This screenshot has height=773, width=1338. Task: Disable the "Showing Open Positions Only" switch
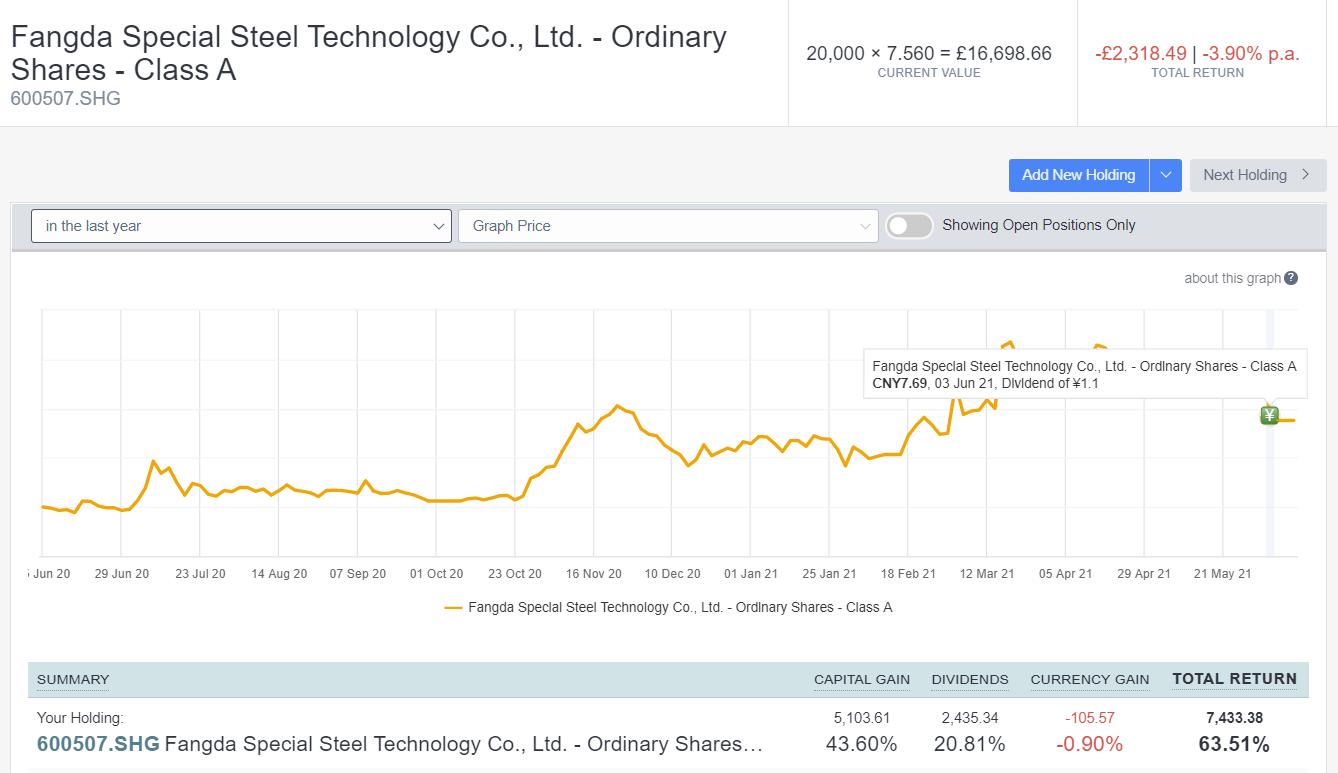(x=909, y=225)
